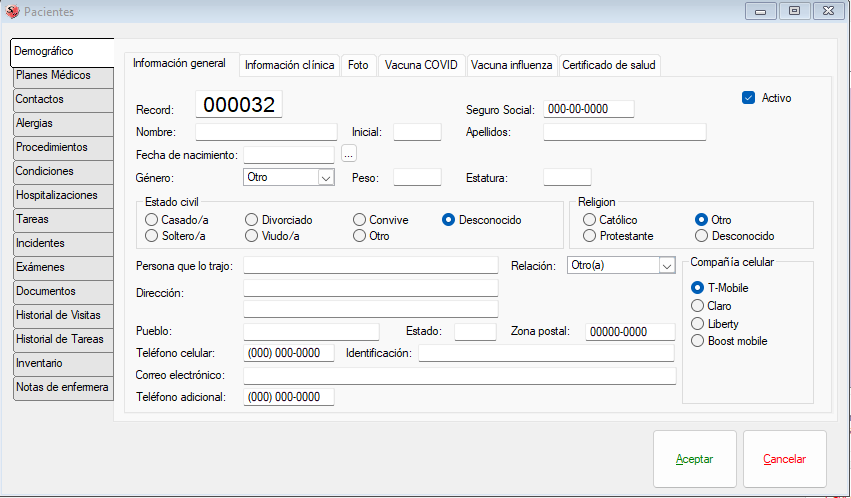The height and width of the screenshot is (498, 851).
Task: Uncheck the Activo checkbox
Action: point(748,98)
